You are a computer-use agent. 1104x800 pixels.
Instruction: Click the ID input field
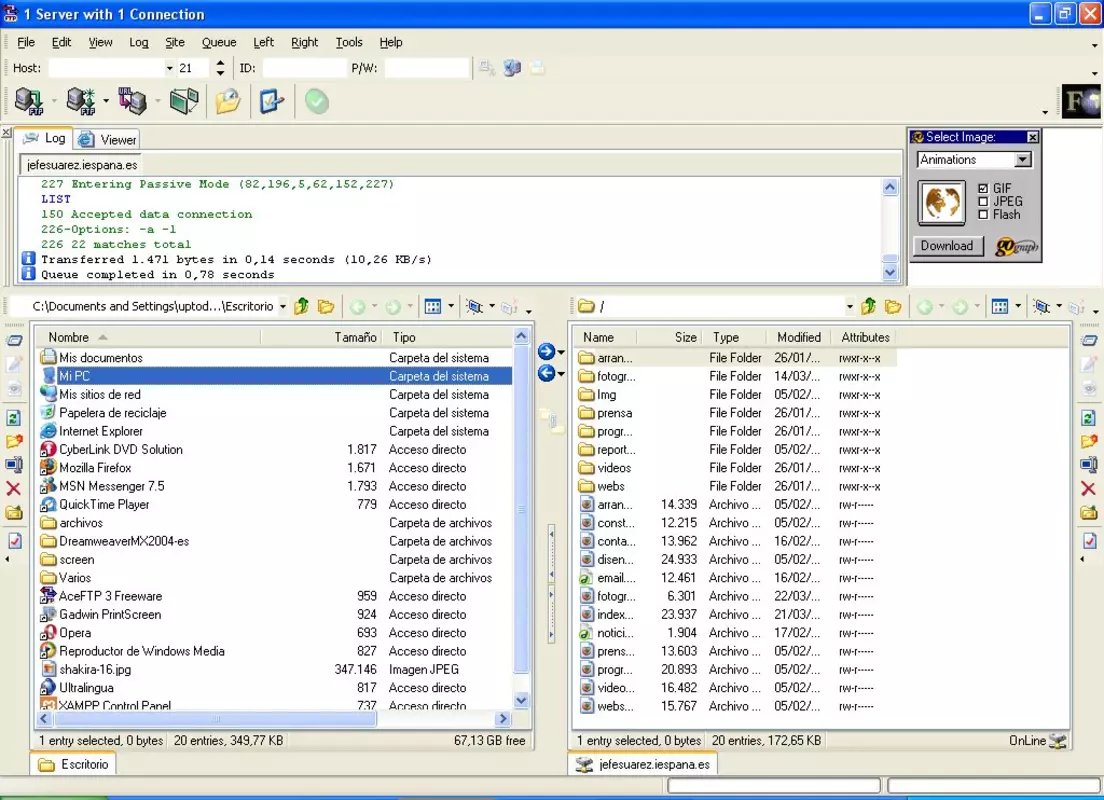(x=303, y=68)
